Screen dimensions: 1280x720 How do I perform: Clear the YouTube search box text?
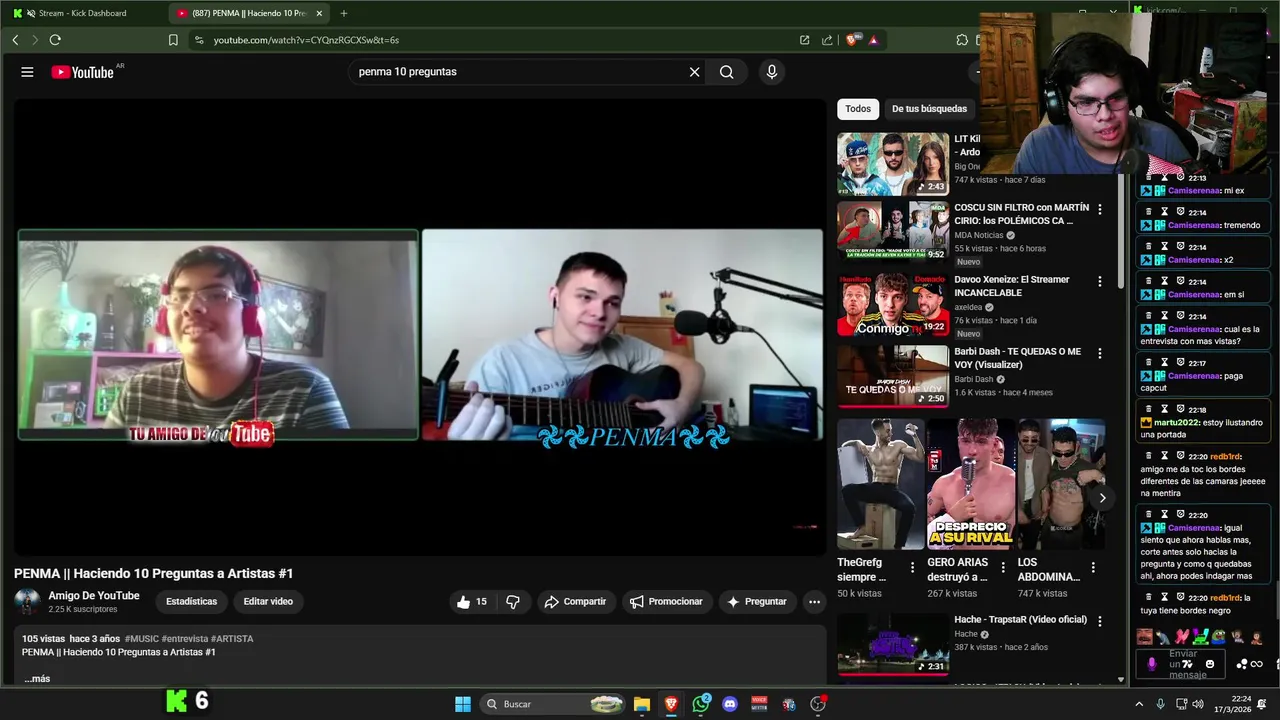click(694, 72)
